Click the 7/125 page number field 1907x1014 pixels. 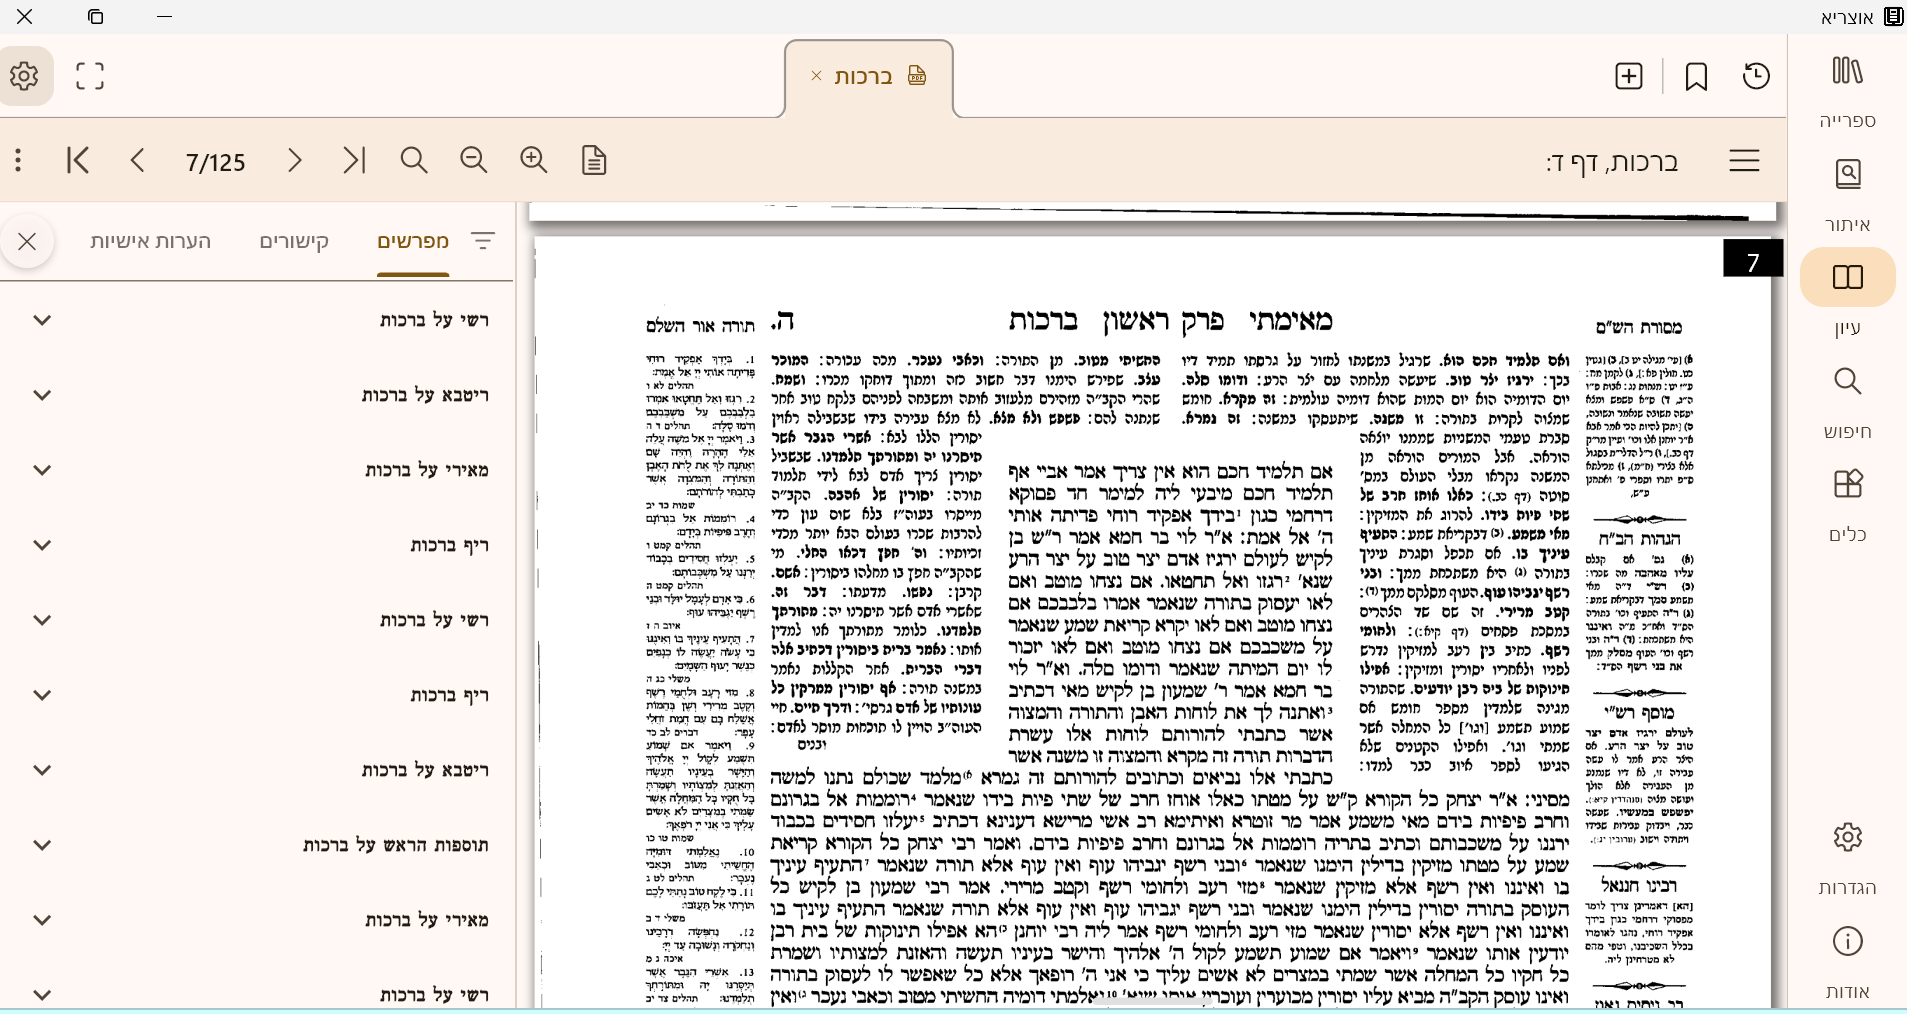214,161
